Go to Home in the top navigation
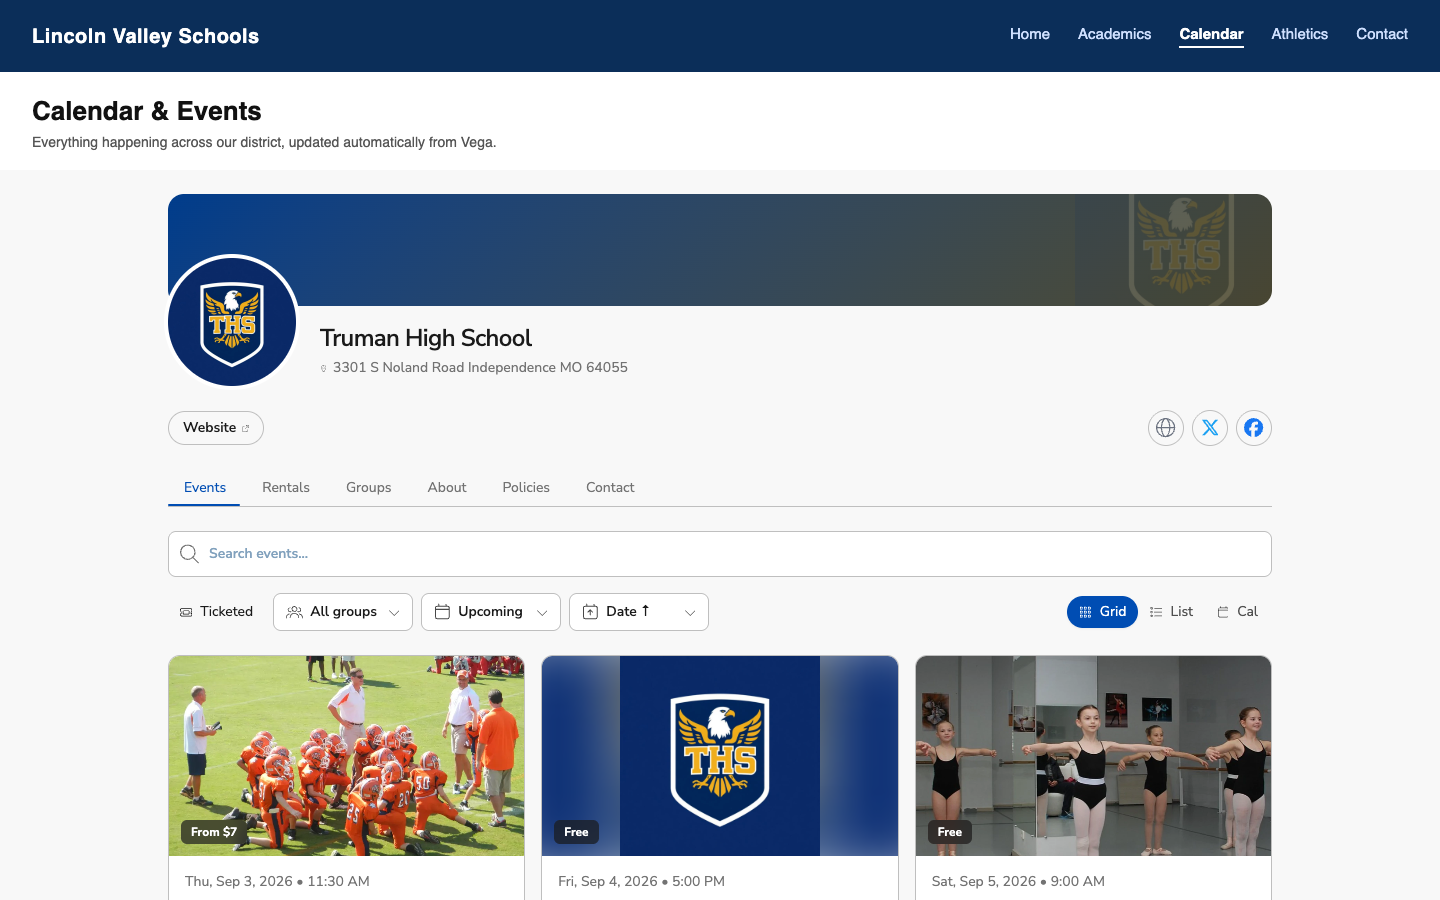1440x900 pixels. [x=1030, y=34]
